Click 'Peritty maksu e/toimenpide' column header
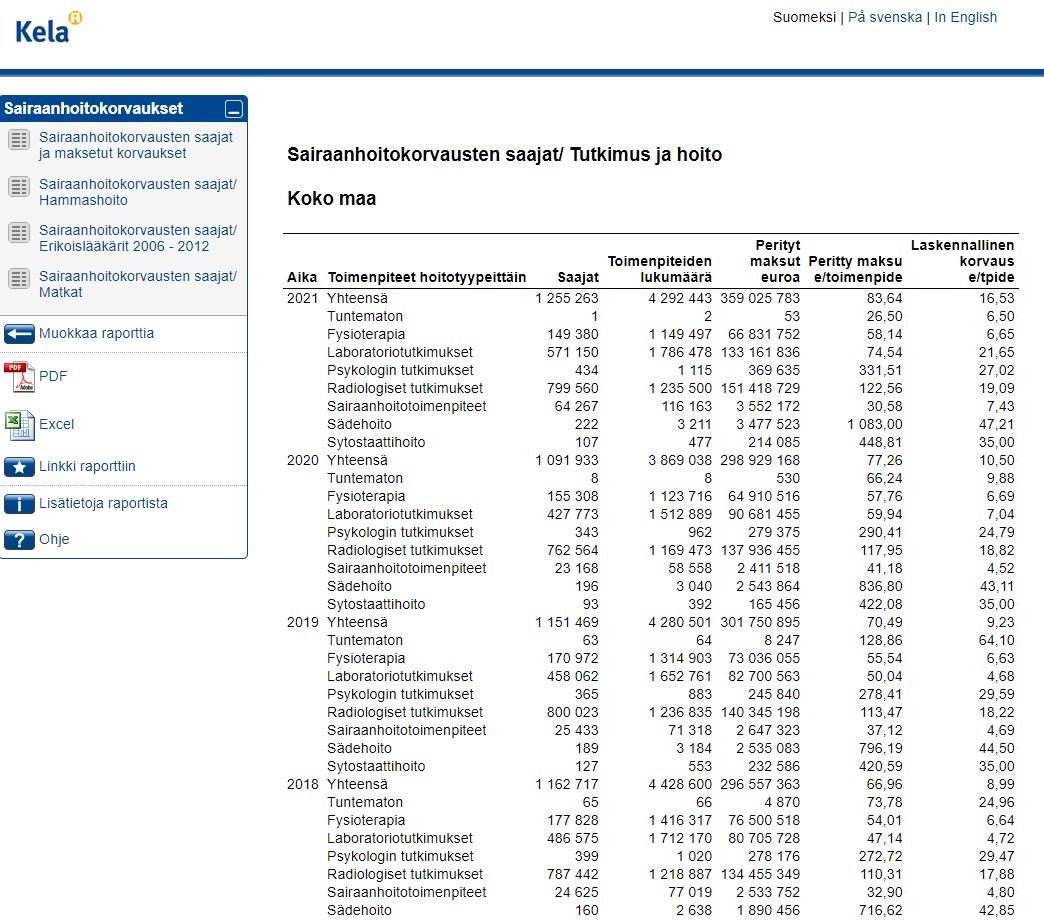Viewport: 1044px width, 920px height. [856, 270]
